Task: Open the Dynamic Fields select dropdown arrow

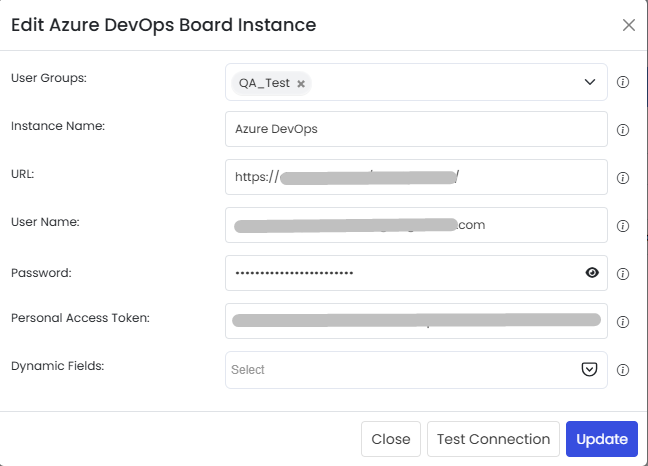Action: coord(589,369)
